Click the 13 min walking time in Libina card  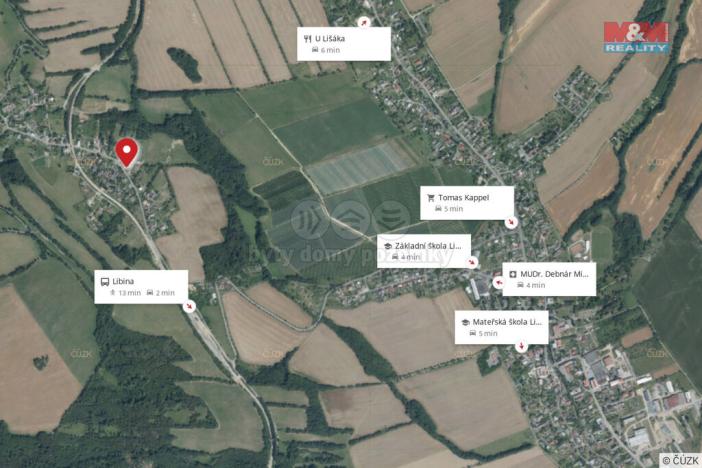pyautogui.click(x=129, y=293)
